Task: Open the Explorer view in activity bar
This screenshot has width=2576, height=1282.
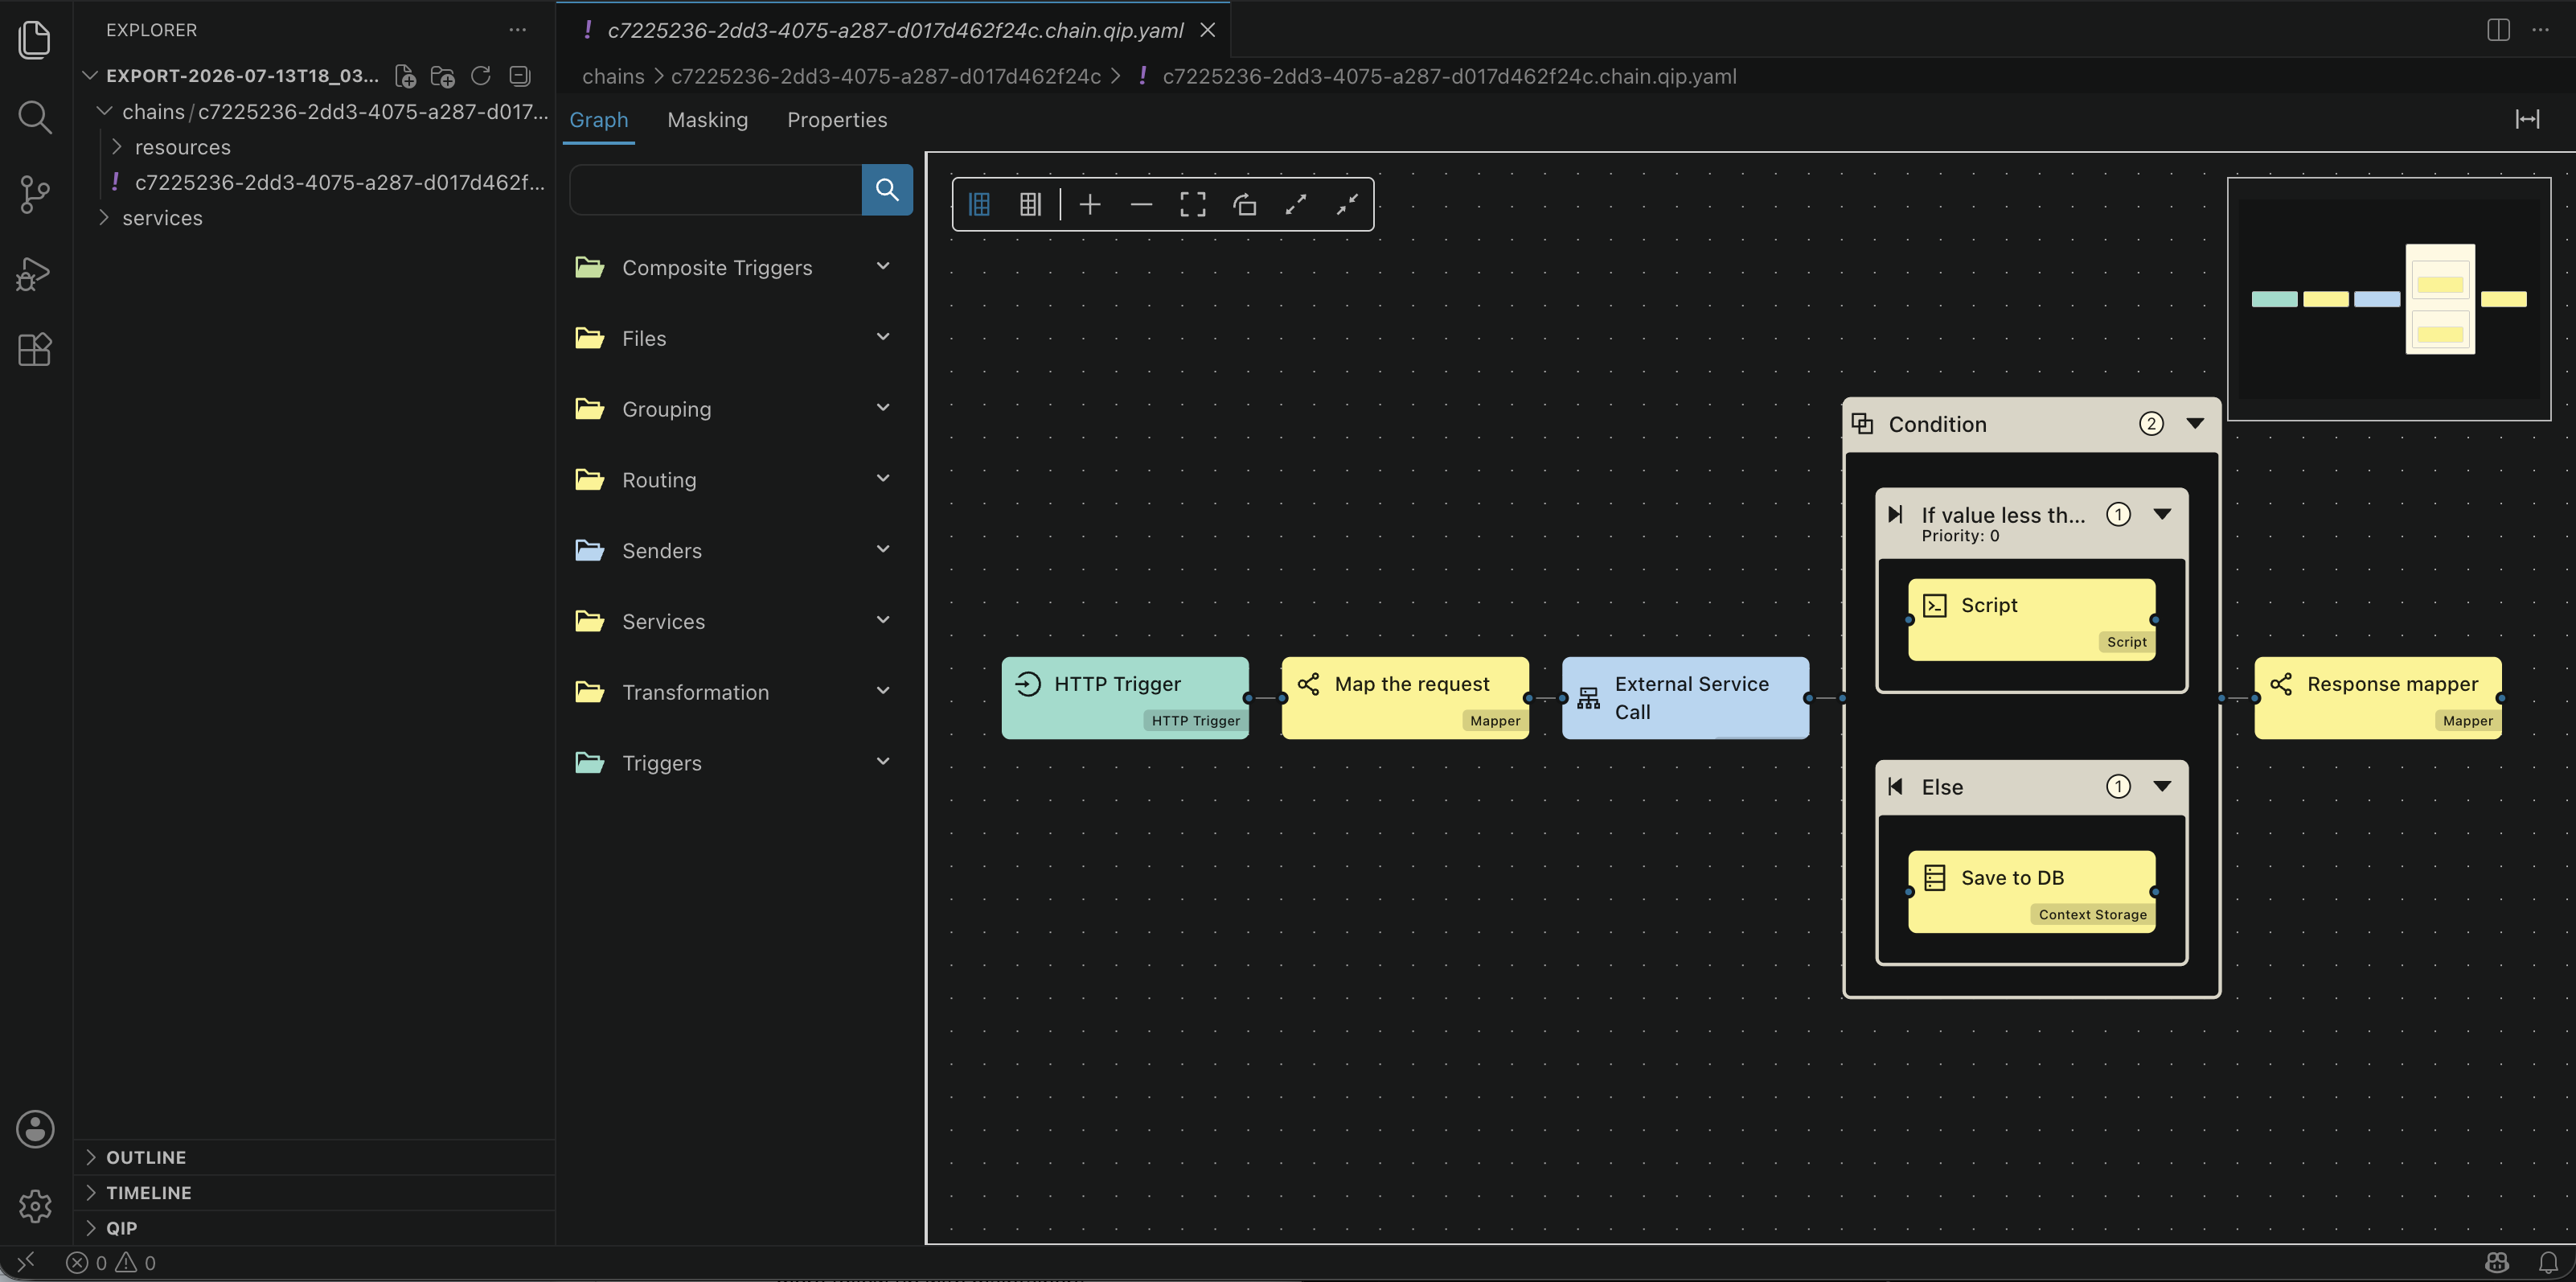Action: 35,40
